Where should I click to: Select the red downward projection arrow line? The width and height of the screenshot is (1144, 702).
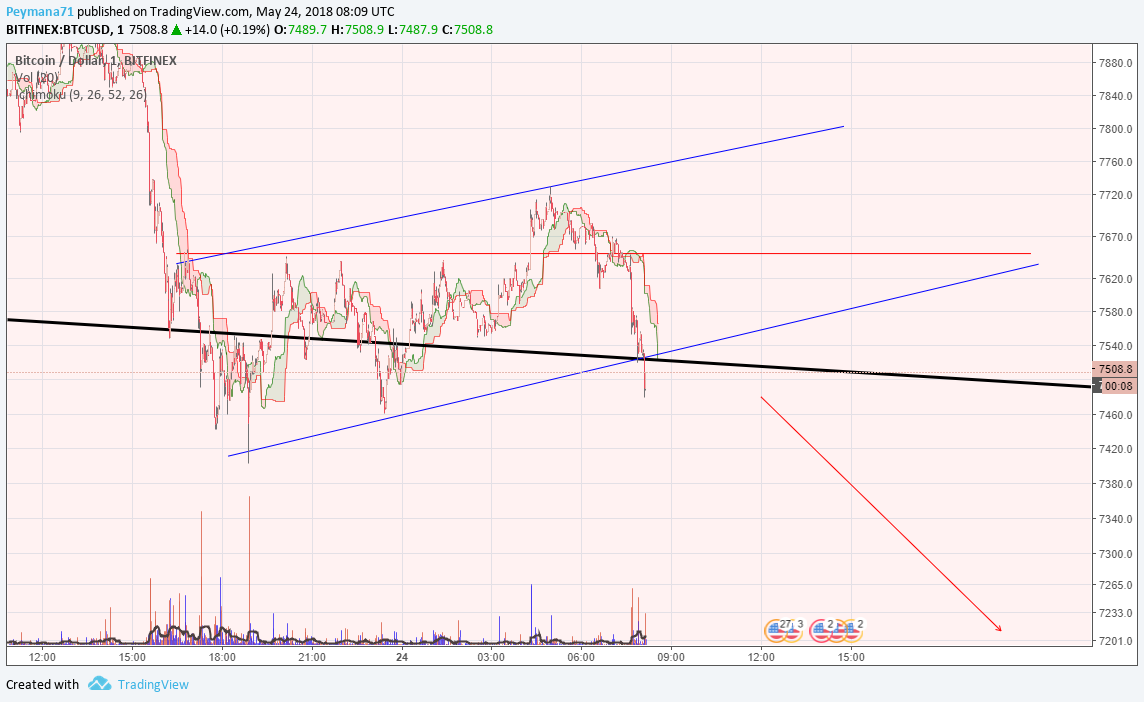click(881, 513)
